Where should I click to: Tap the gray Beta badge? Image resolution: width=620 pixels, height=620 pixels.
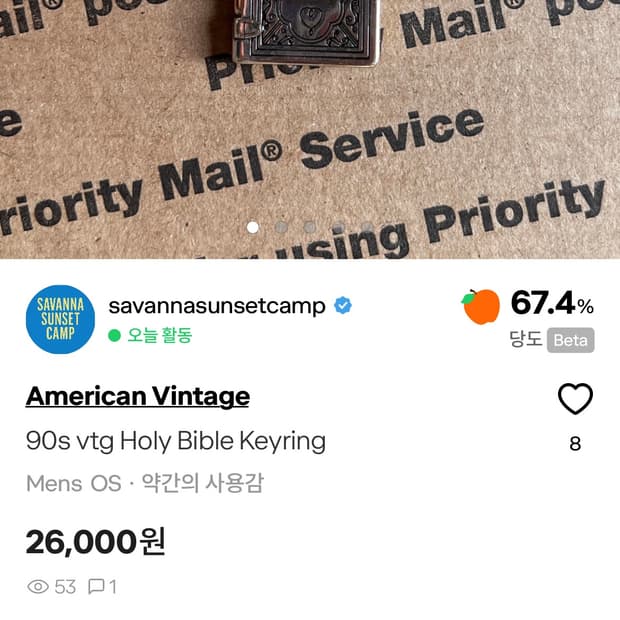pos(571,340)
